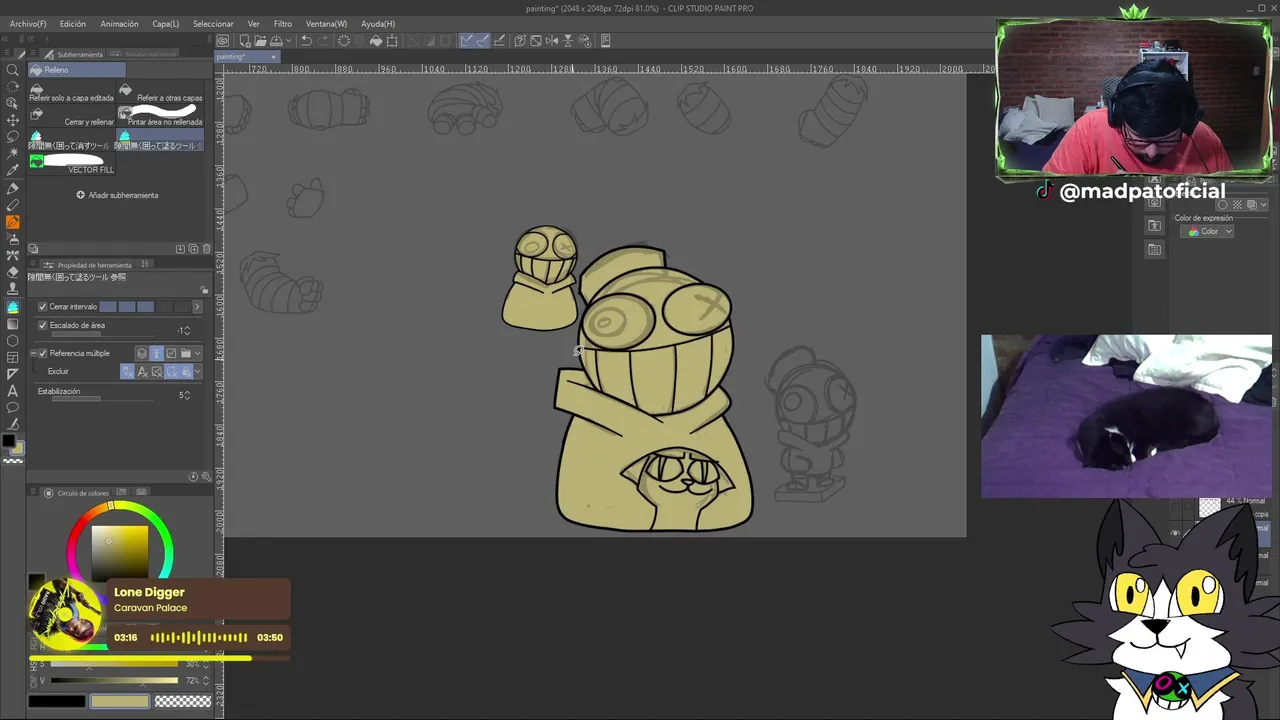The image size is (1280, 720).
Task: Select the orange highlighted Brush tool
Action: pyautogui.click(x=12, y=222)
